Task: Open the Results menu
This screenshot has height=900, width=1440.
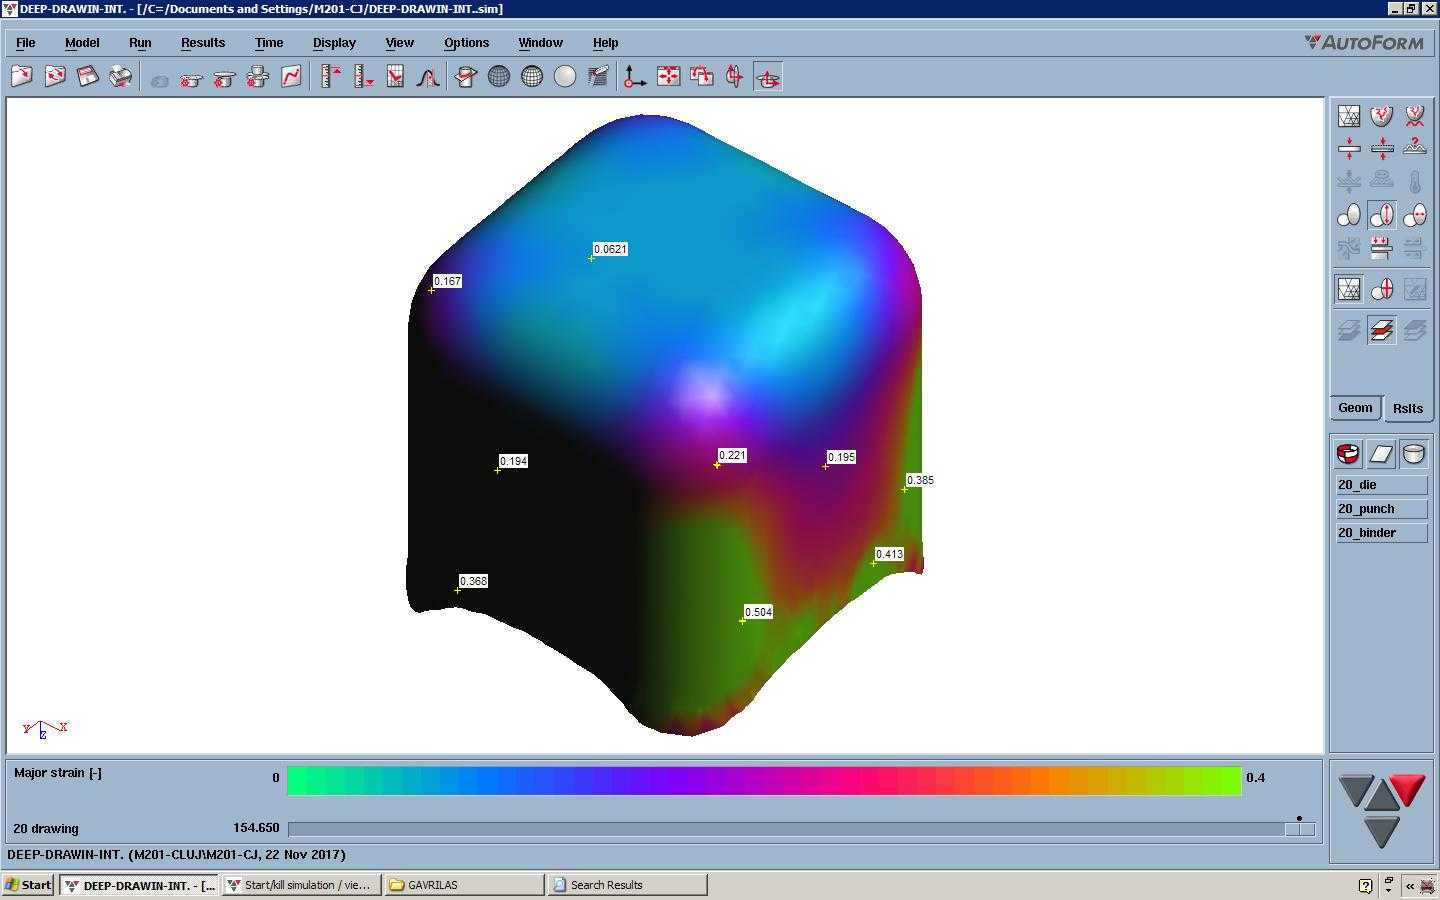Action: pyautogui.click(x=203, y=43)
